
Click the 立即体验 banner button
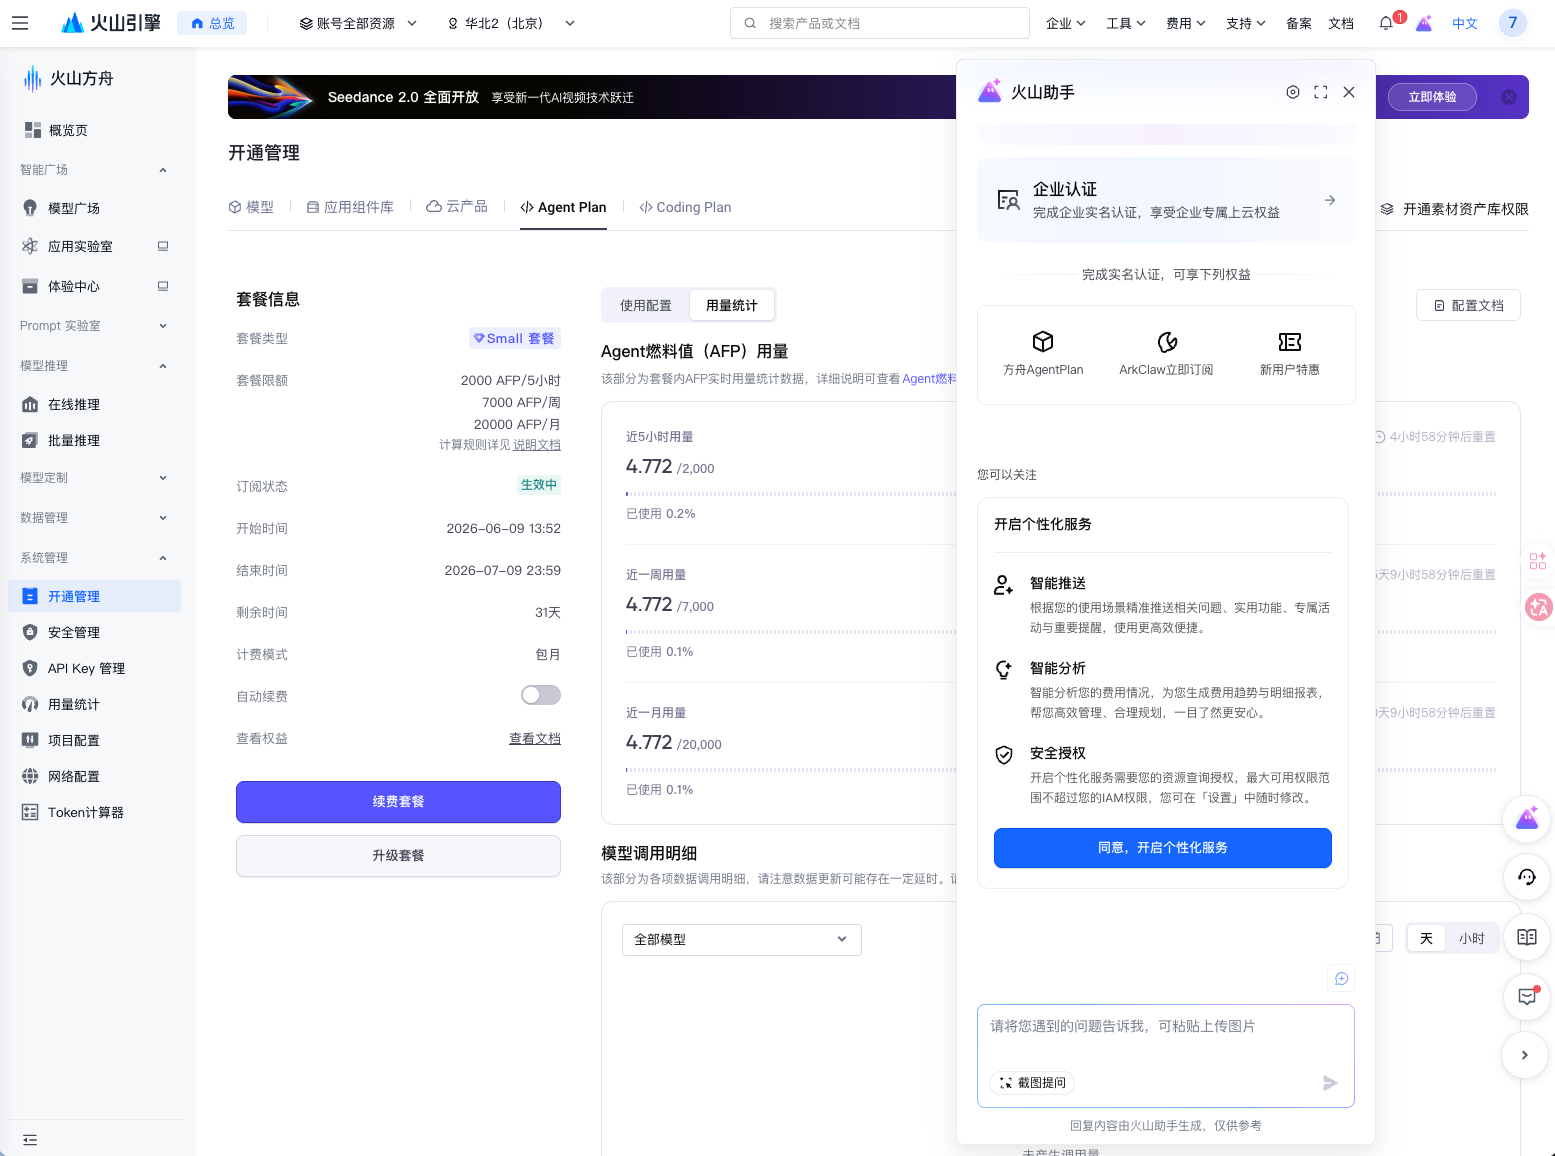tap(1432, 97)
